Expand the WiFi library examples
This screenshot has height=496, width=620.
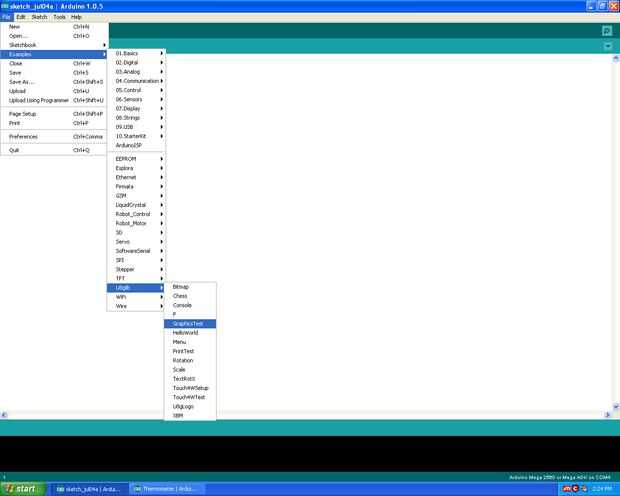pos(136,297)
